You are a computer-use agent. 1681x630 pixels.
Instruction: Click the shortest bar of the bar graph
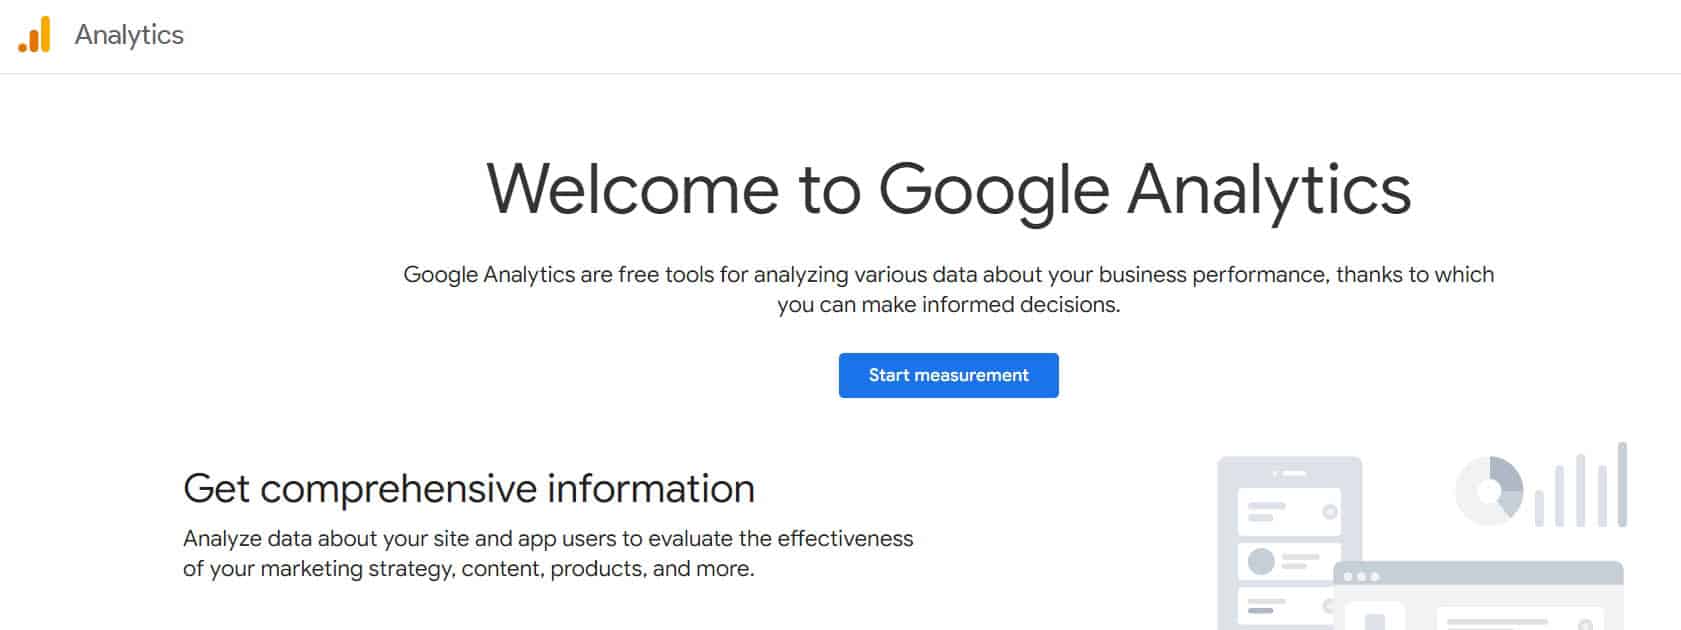(1540, 506)
